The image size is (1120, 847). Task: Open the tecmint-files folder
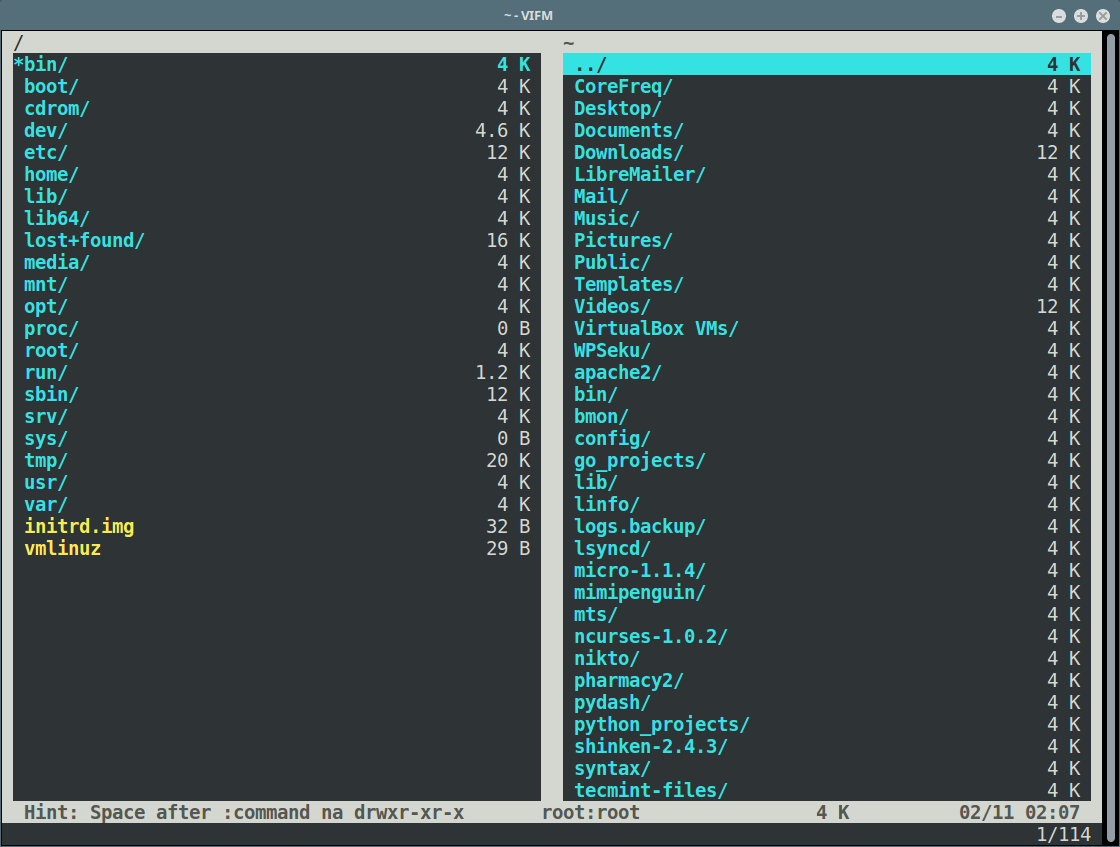tap(650, 790)
